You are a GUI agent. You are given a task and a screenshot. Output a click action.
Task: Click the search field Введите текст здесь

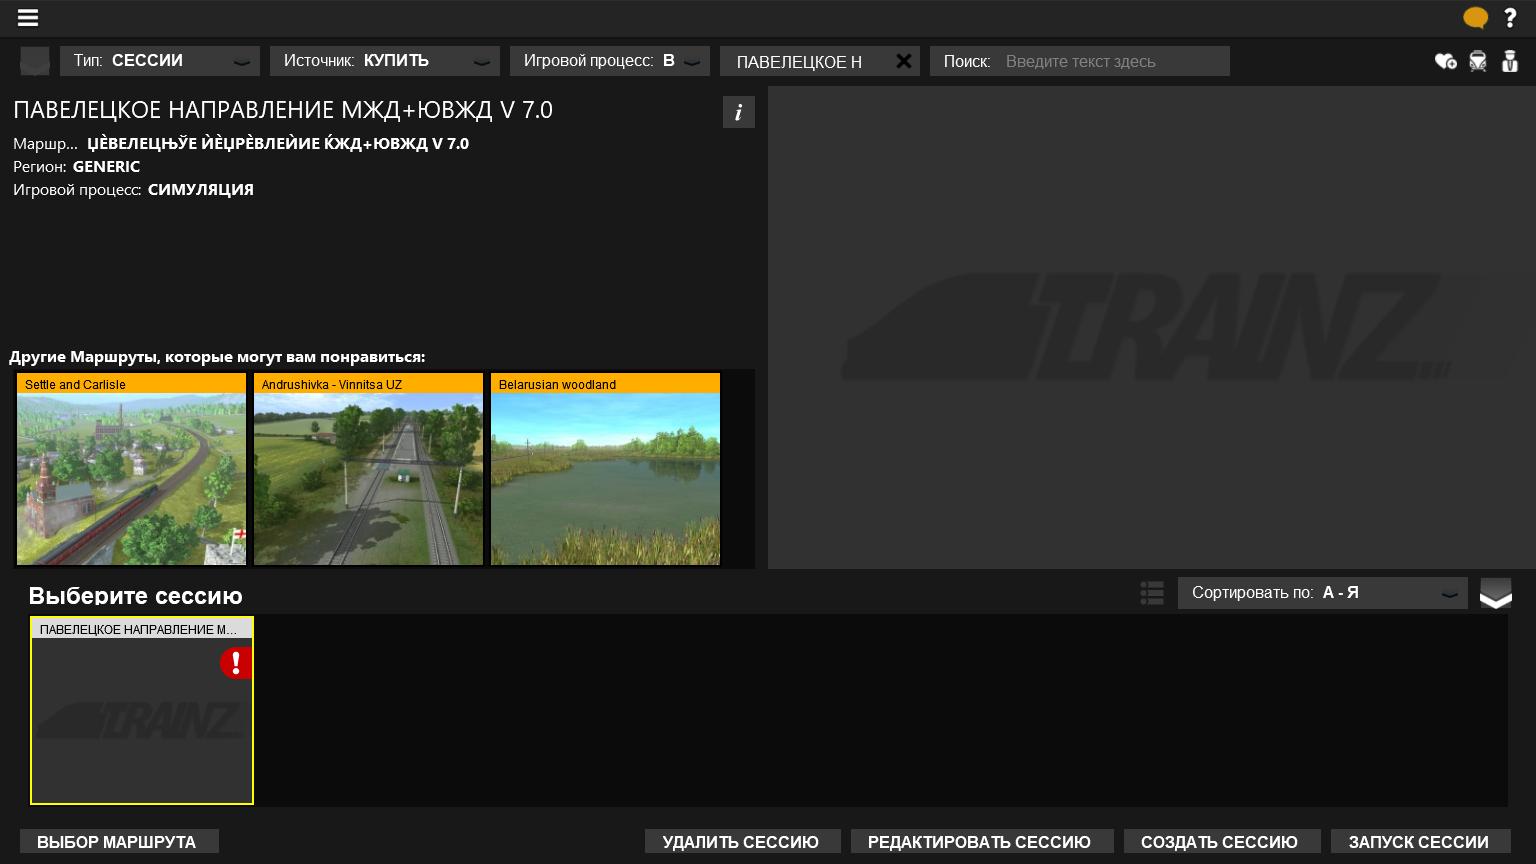1080,61
